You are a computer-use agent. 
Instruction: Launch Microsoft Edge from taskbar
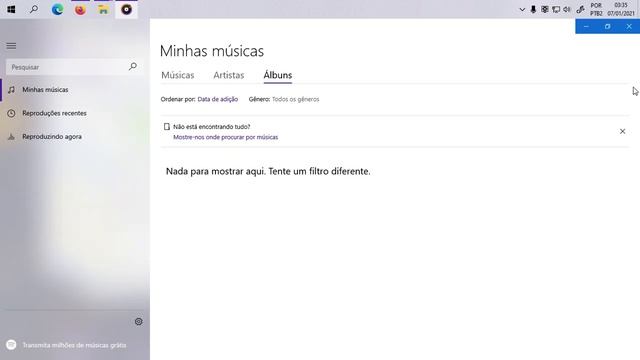pyautogui.click(x=57, y=9)
